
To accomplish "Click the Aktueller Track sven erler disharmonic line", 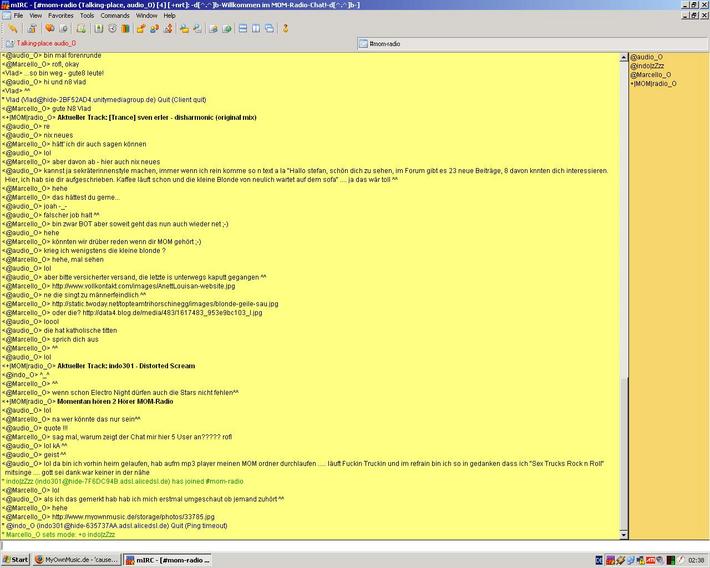I will (x=129, y=118).
